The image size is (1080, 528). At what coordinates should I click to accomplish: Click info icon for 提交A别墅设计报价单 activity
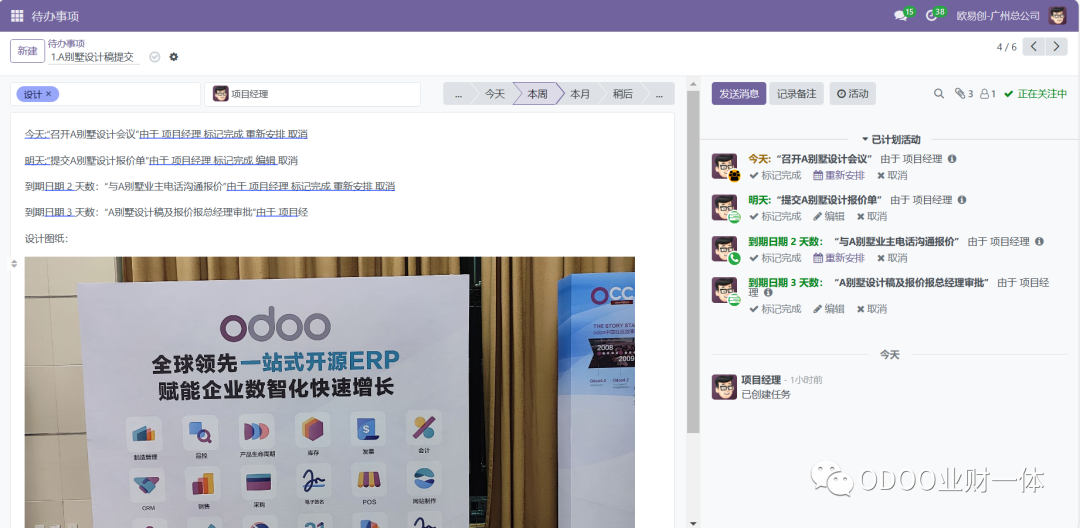click(x=962, y=200)
